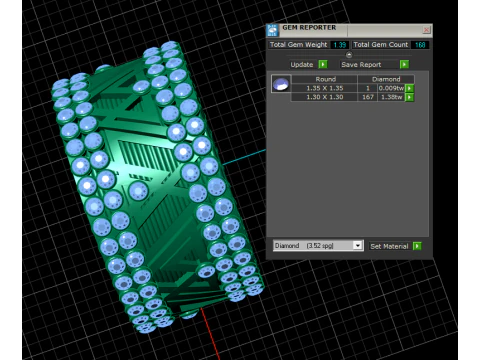Click the 1.38tw weight cell
Viewport: 480px width, 360px height.
pyautogui.click(x=391, y=97)
